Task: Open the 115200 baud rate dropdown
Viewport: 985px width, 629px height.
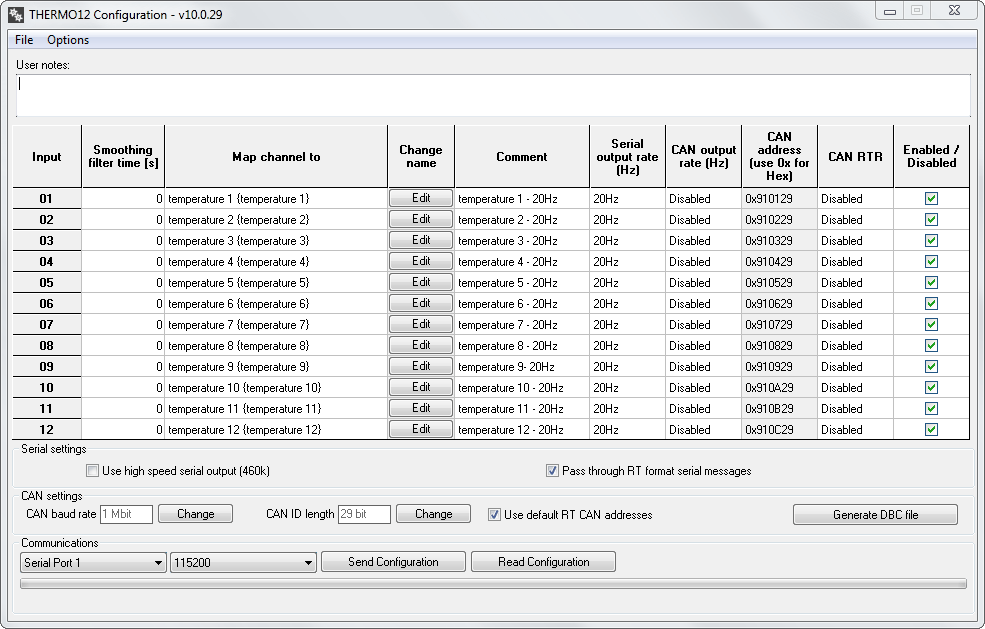Action: coord(243,563)
